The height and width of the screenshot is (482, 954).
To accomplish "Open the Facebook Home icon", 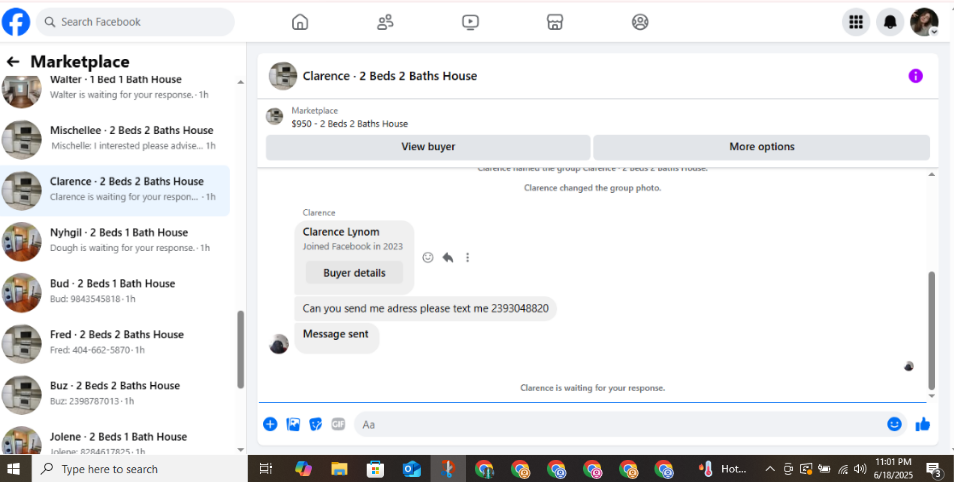I will (x=300, y=22).
